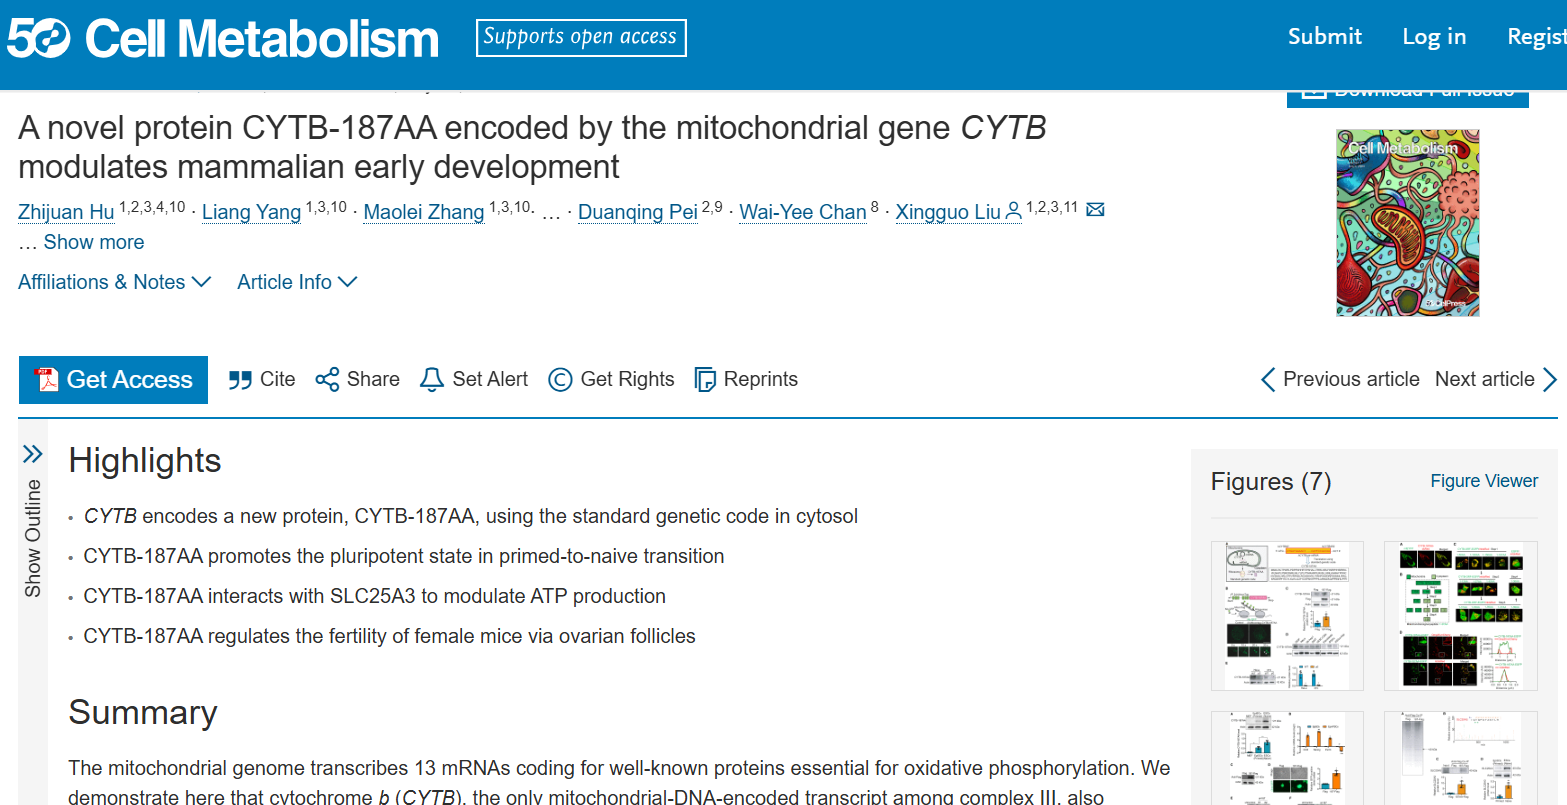Open the Log in menu item

point(1434,37)
